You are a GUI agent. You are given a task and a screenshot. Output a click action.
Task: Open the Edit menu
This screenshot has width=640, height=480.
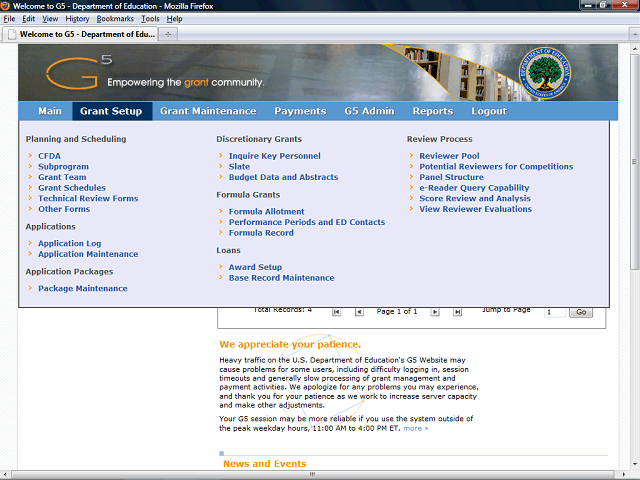[x=28, y=19]
